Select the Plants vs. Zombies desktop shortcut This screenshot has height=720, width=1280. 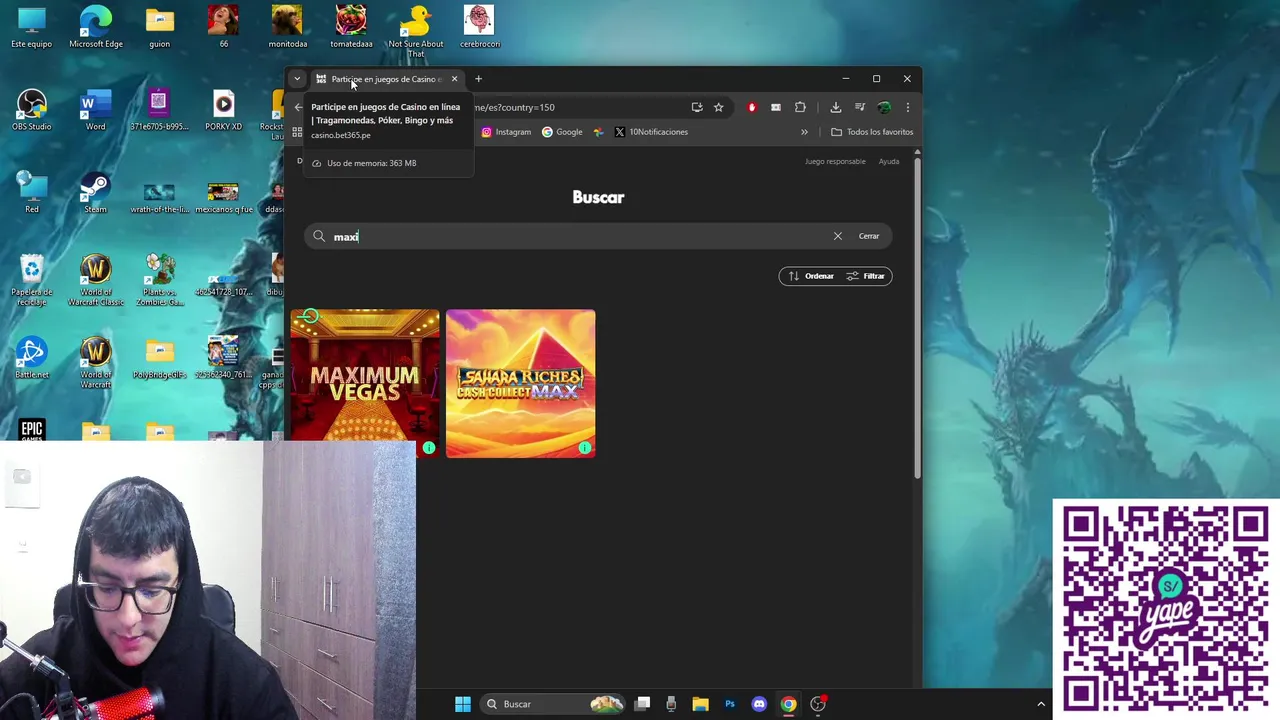160,280
